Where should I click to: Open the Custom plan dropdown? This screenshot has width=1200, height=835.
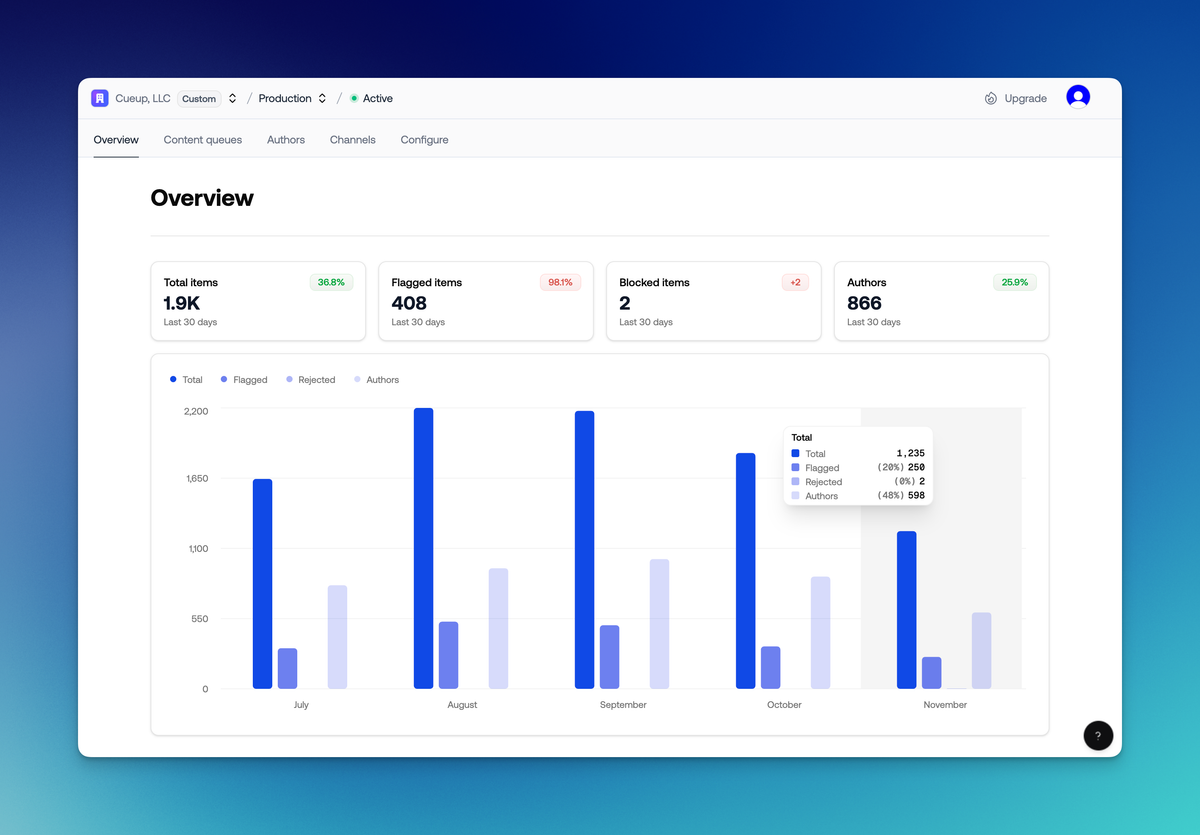click(208, 98)
